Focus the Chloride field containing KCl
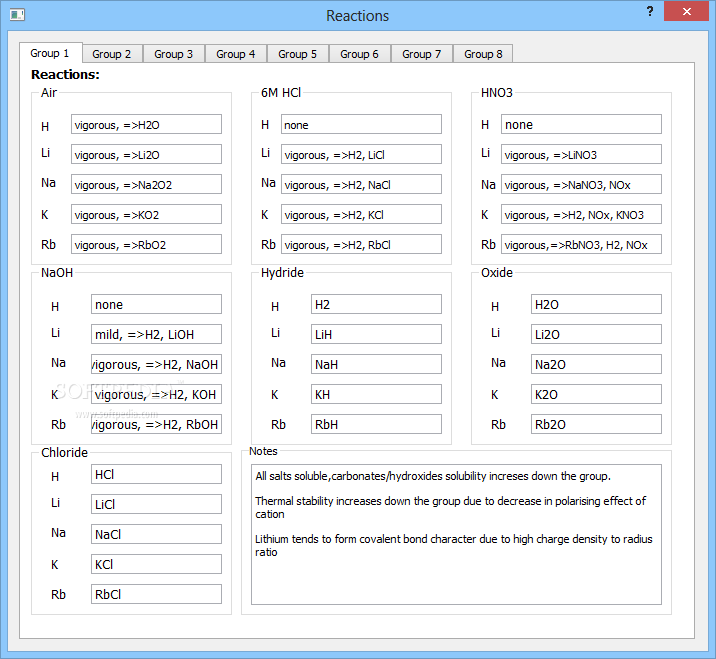Image resolution: width=716 pixels, height=659 pixels. [156, 564]
